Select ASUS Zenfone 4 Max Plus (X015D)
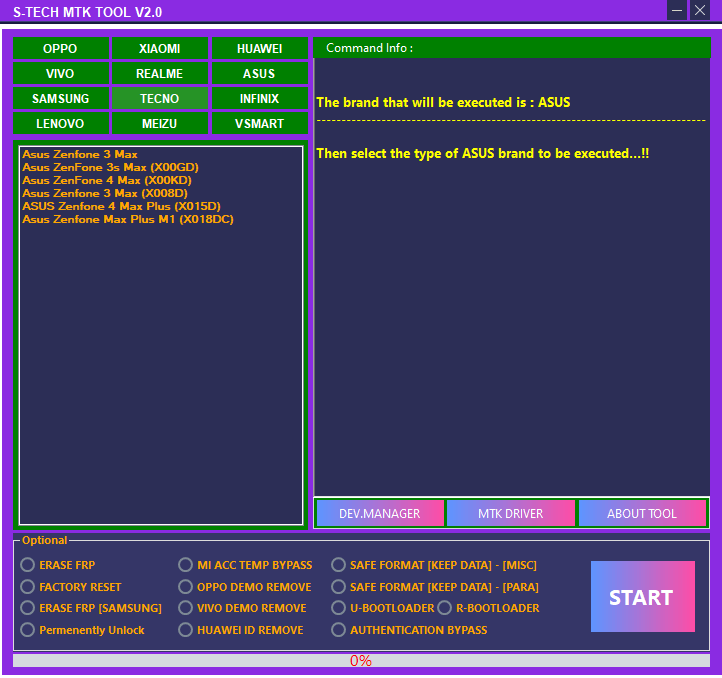Screen dimensions: 722x678 [x=122, y=206]
